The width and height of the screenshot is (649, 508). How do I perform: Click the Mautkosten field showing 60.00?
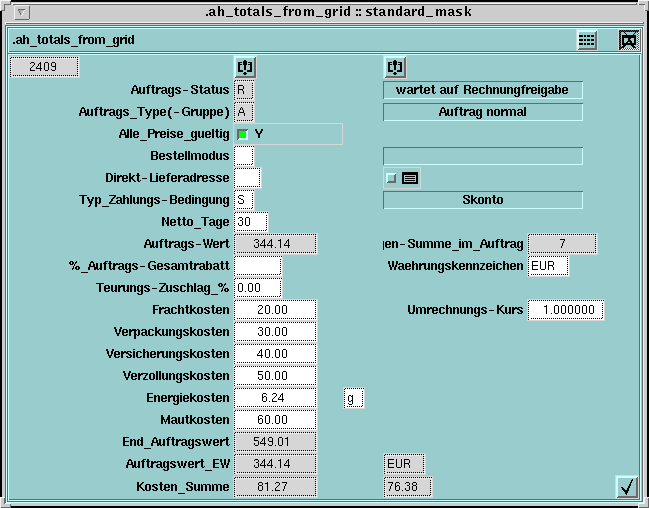[x=275, y=420]
